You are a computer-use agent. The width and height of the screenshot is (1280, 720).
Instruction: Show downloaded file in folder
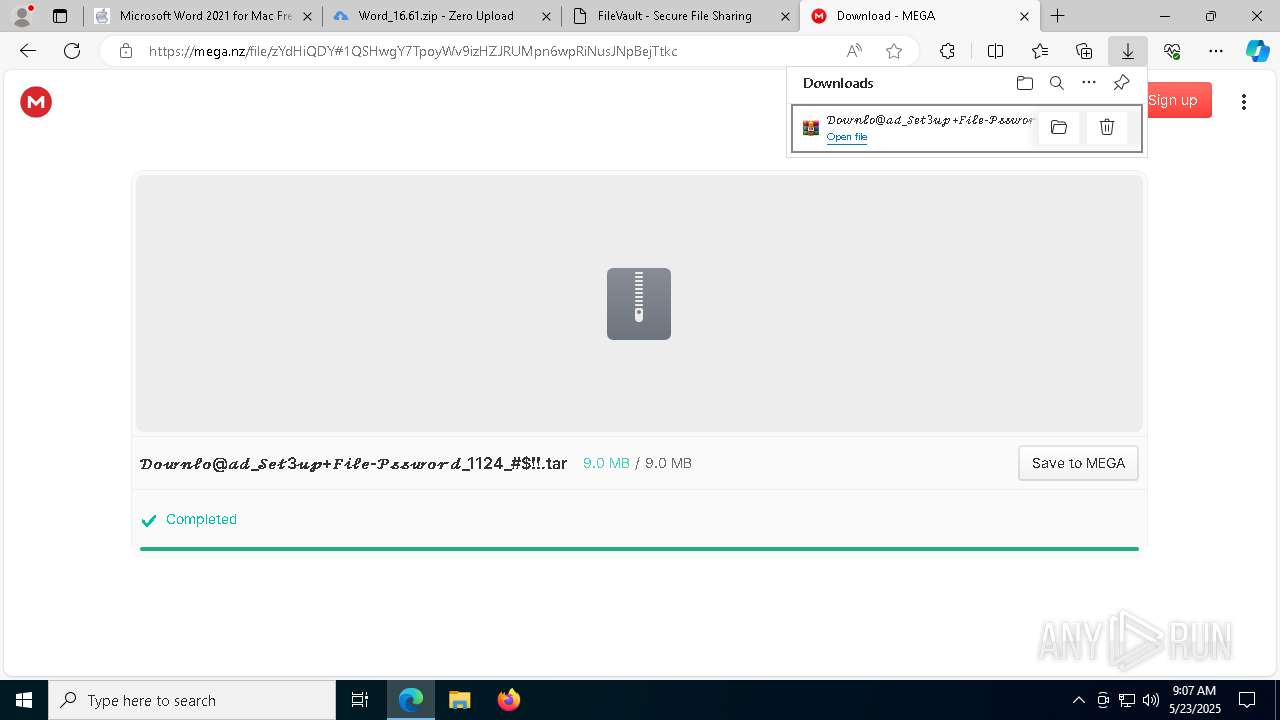(x=1059, y=127)
